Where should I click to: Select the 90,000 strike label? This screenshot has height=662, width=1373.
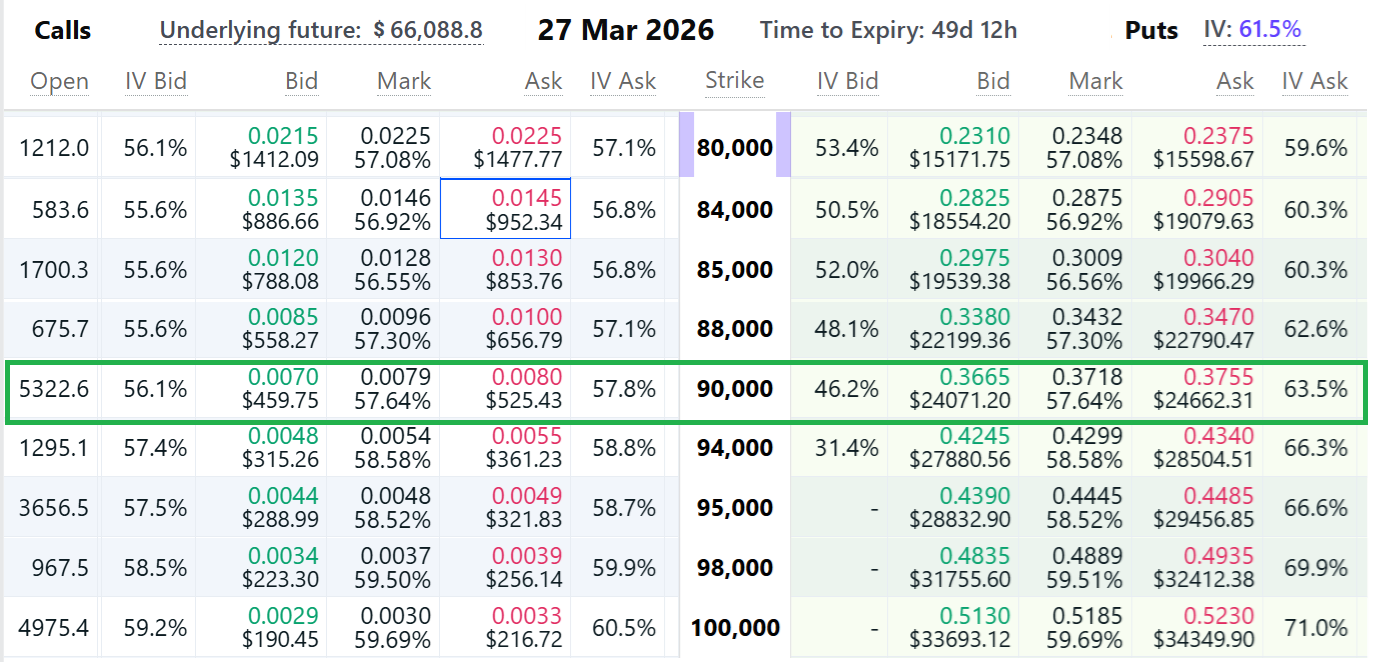point(735,389)
